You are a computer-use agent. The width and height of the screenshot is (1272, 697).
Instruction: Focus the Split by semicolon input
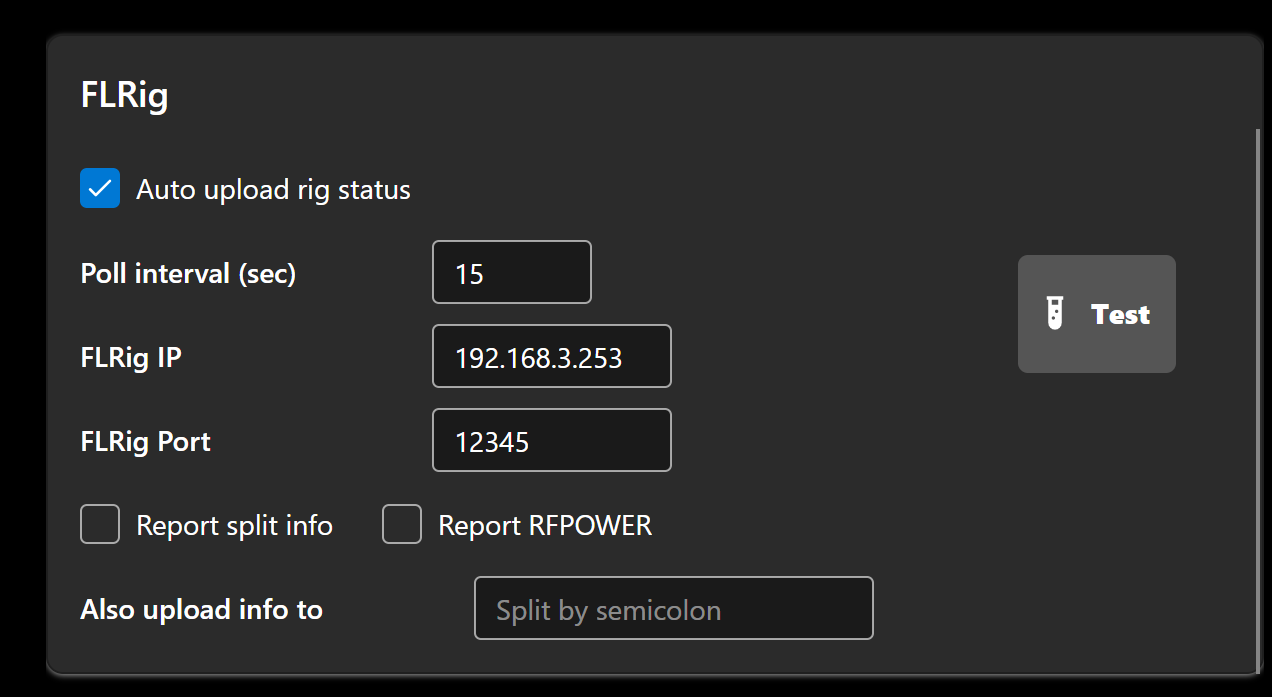click(674, 608)
